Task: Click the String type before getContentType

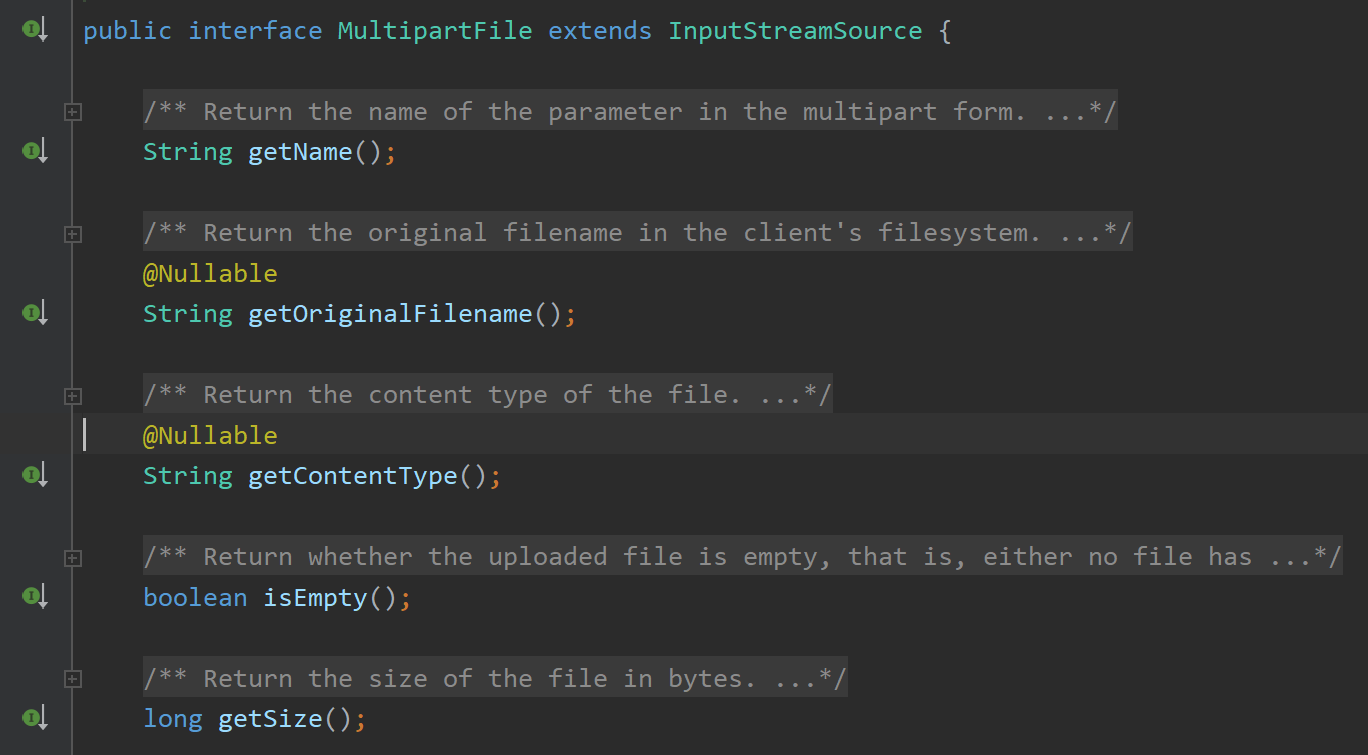Action: 188,476
